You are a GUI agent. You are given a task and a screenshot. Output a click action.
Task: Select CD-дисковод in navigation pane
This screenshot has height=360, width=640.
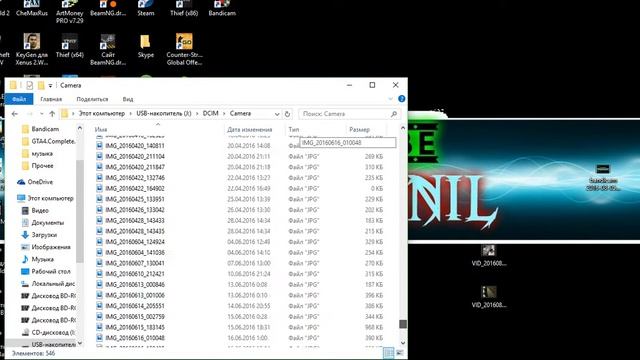point(48,332)
